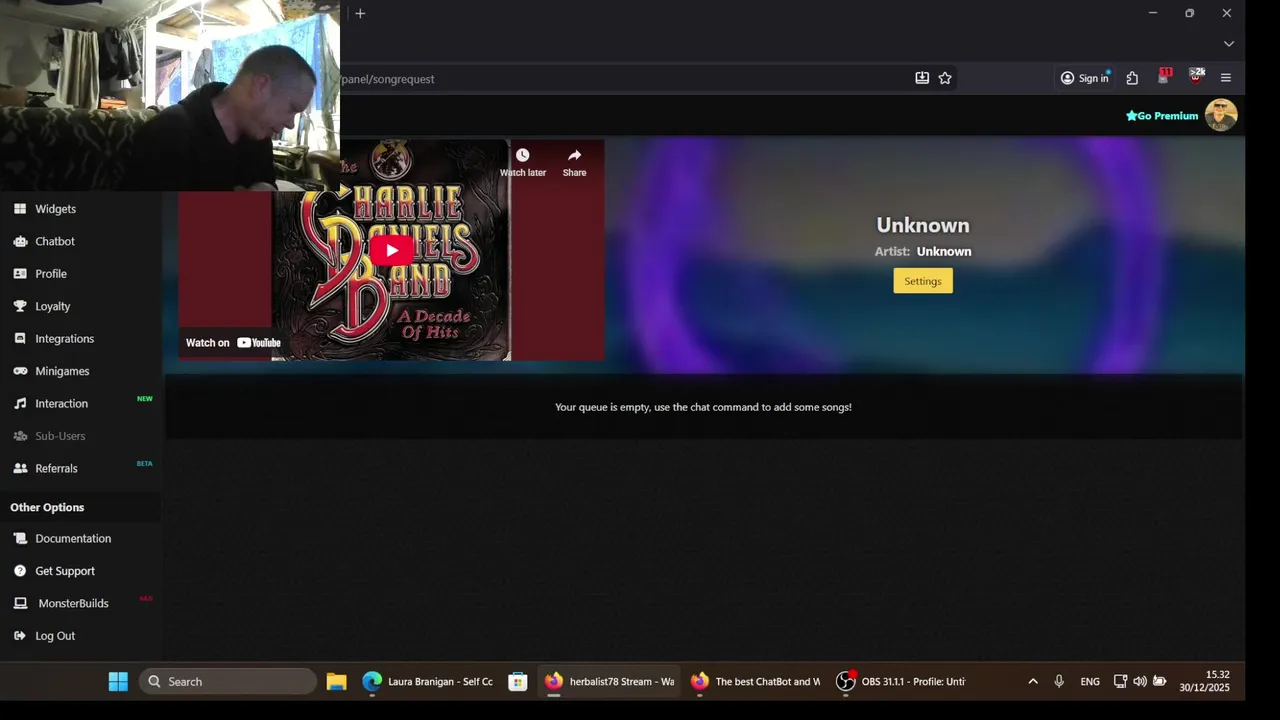
Task: Click the browser Sign in button
Action: [x=1084, y=78]
